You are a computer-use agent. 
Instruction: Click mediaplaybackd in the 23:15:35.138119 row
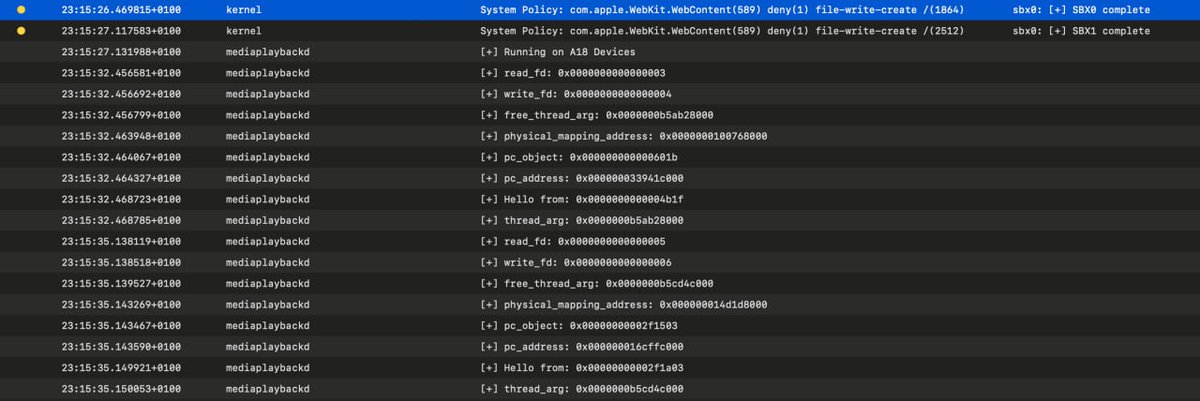click(268, 241)
